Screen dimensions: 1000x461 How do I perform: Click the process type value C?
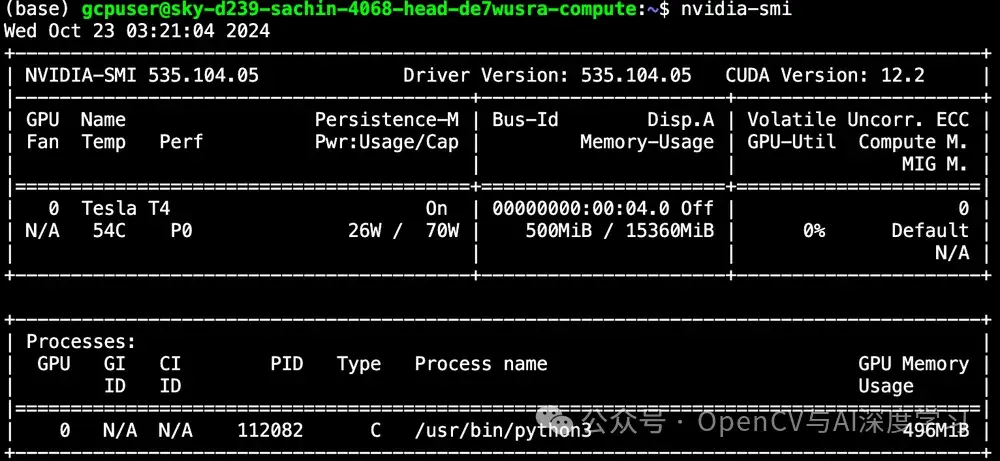(376, 430)
